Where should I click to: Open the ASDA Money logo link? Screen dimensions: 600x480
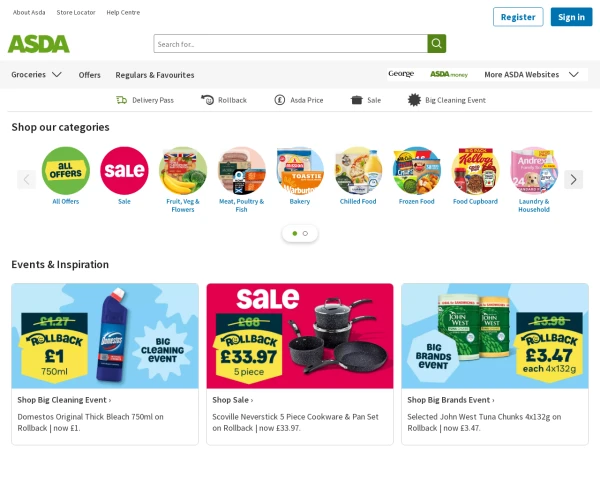(x=449, y=74)
